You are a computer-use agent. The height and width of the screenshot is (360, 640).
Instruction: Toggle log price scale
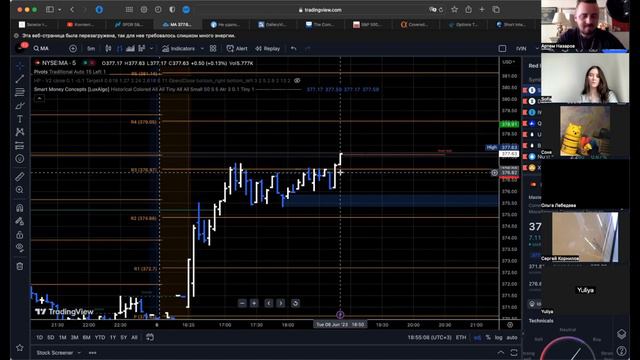498,338
